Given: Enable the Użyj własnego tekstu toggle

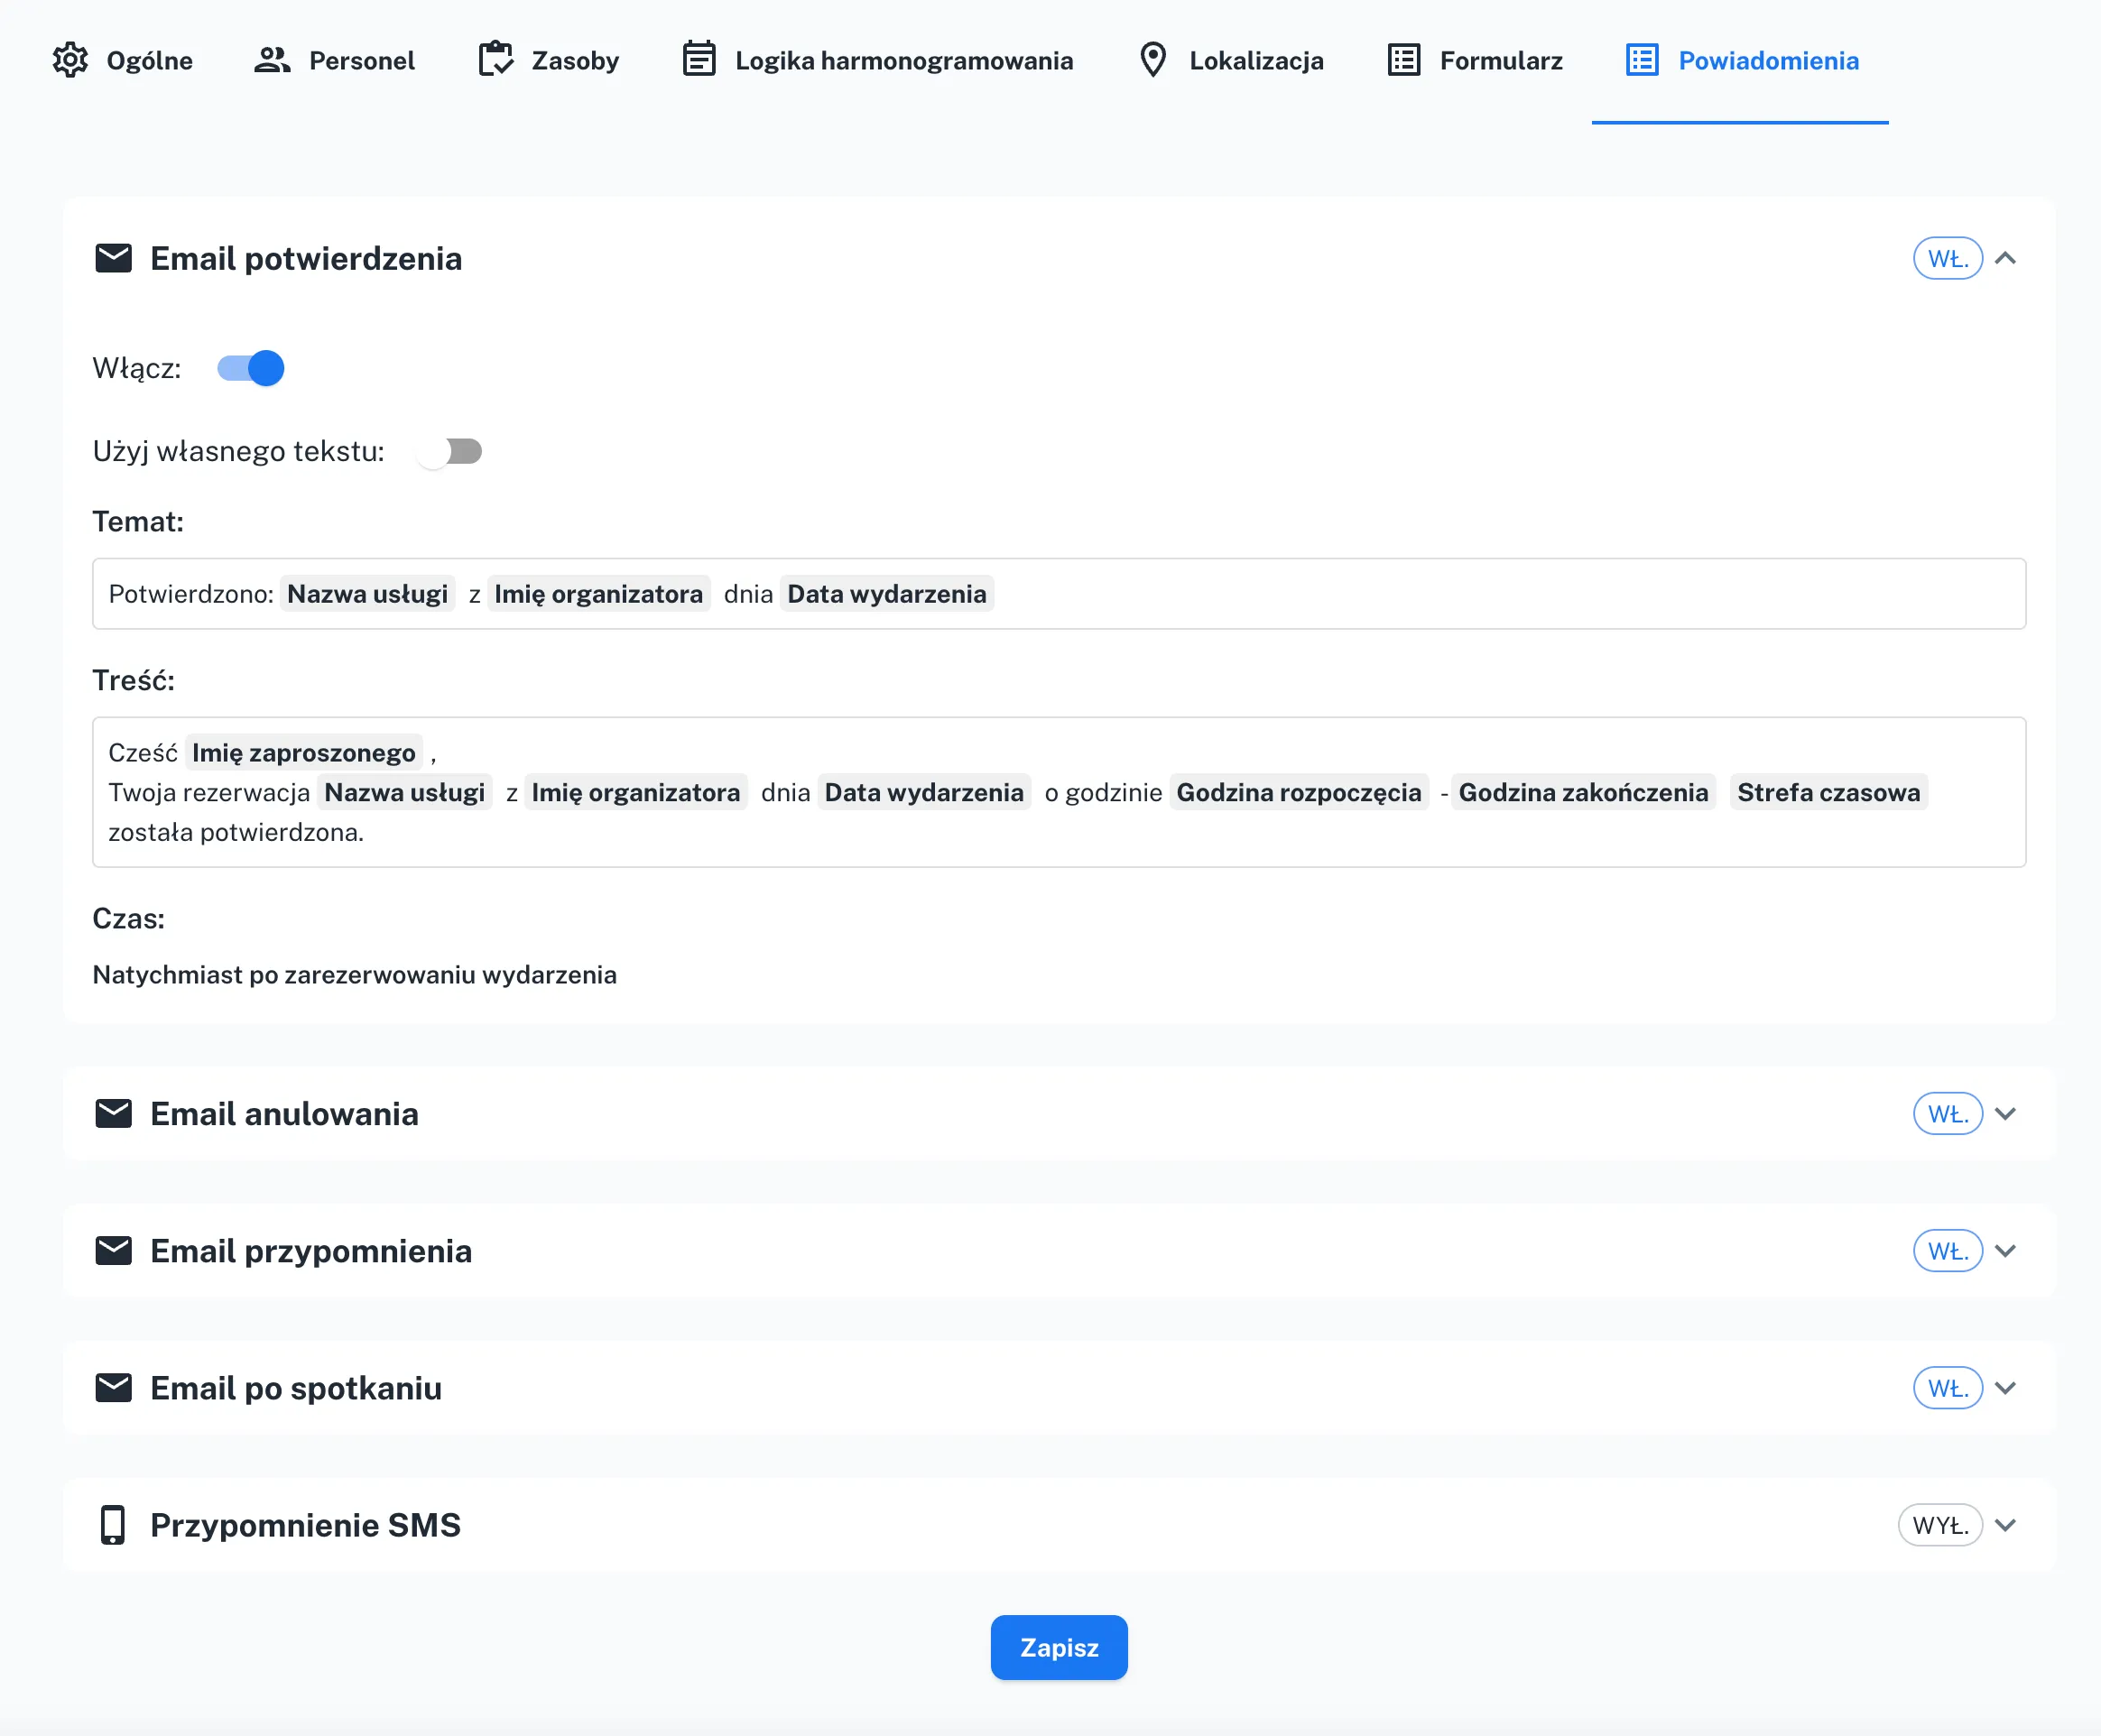Looking at the screenshot, I should [449, 451].
